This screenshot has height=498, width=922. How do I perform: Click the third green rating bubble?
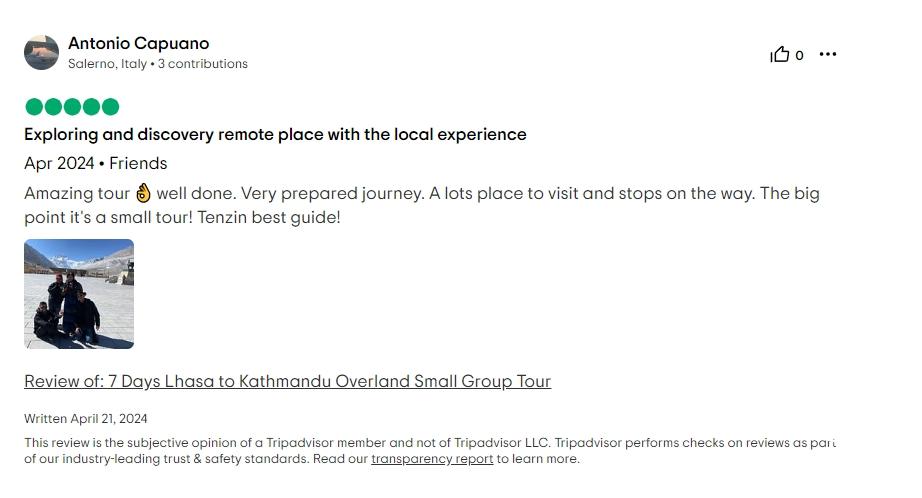coord(72,107)
